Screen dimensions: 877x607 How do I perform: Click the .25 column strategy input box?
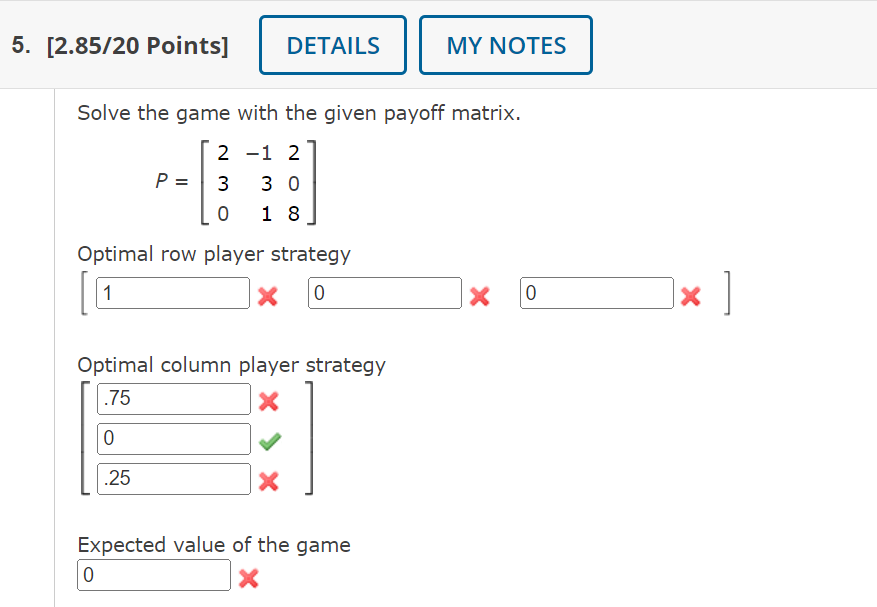[x=173, y=478]
